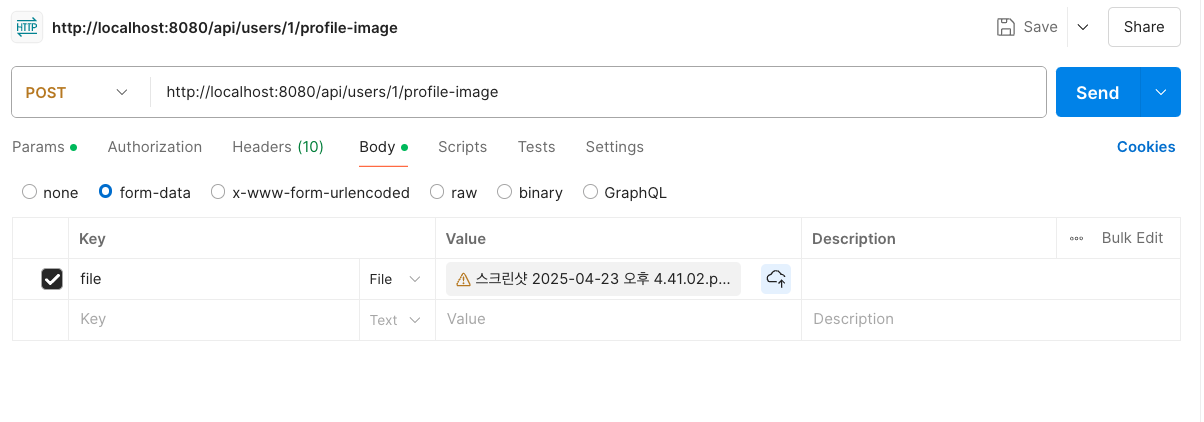The width and height of the screenshot is (1204, 422).
Task: Click the HTTP request type icon
Action: point(27,27)
